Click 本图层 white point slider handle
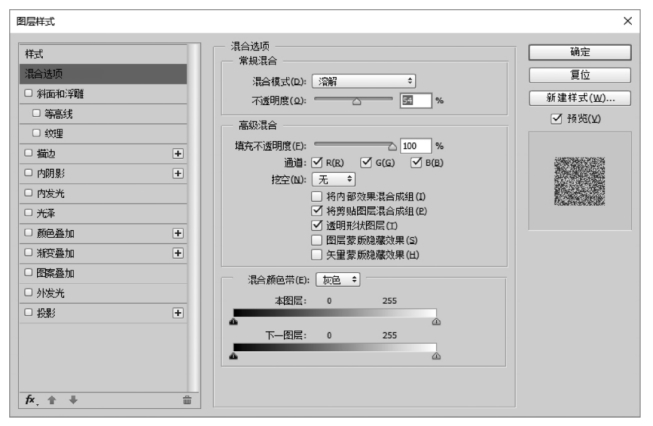This screenshot has width=653, height=426. [436, 321]
